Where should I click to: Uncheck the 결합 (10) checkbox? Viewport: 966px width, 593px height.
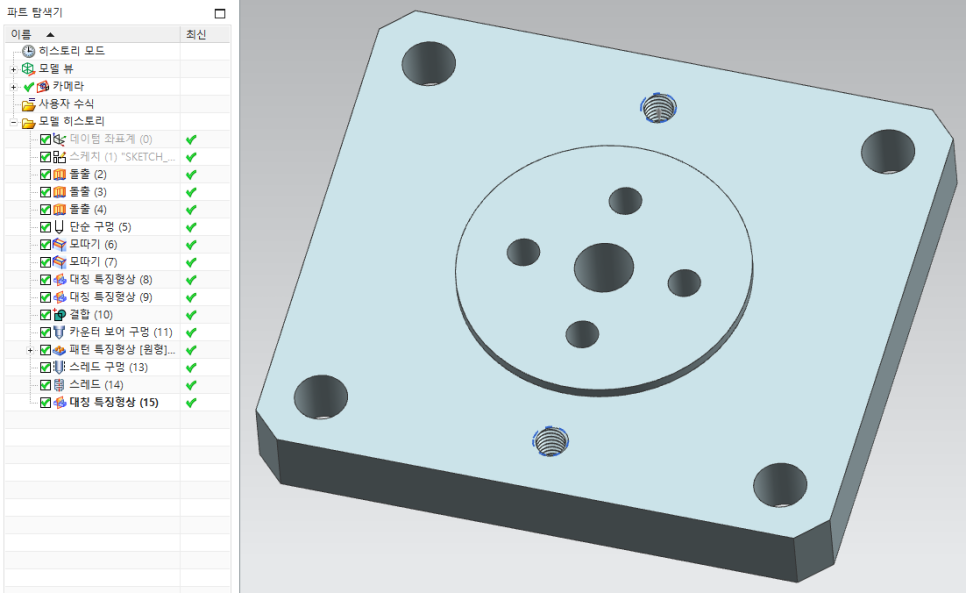tap(46, 315)
